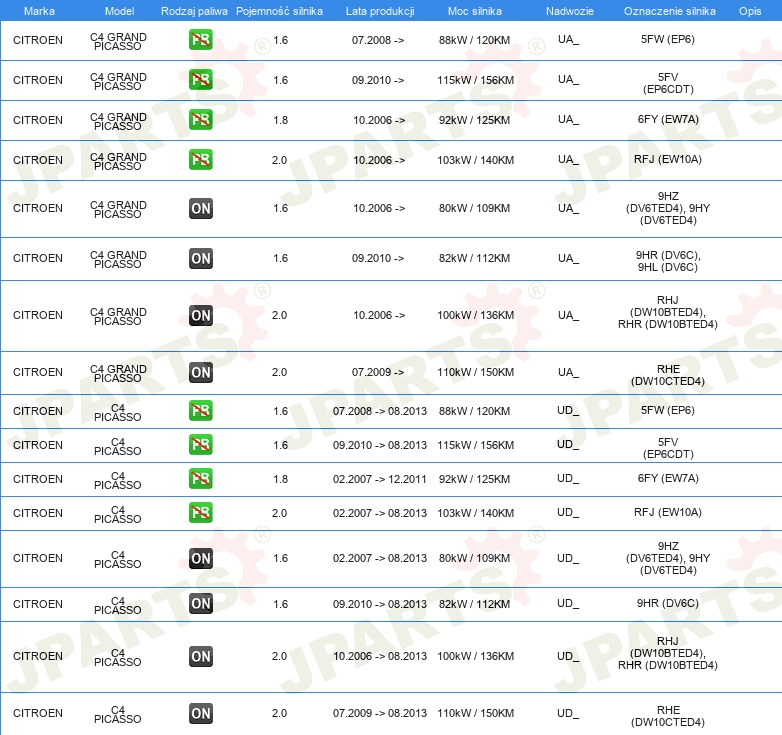782x735 pixels.
Task: Click the Pojemność silnika column header
Action: (x=279, y=11)
